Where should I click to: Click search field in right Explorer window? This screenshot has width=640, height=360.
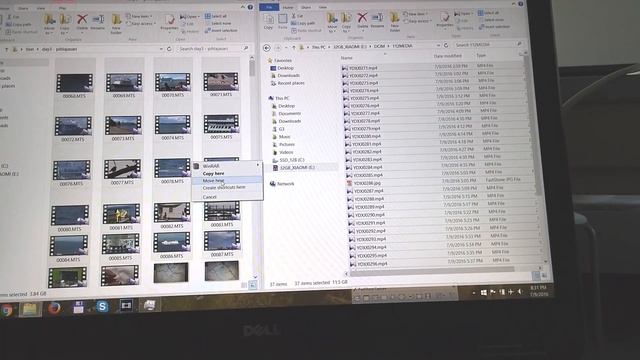[x=488, y=44]
